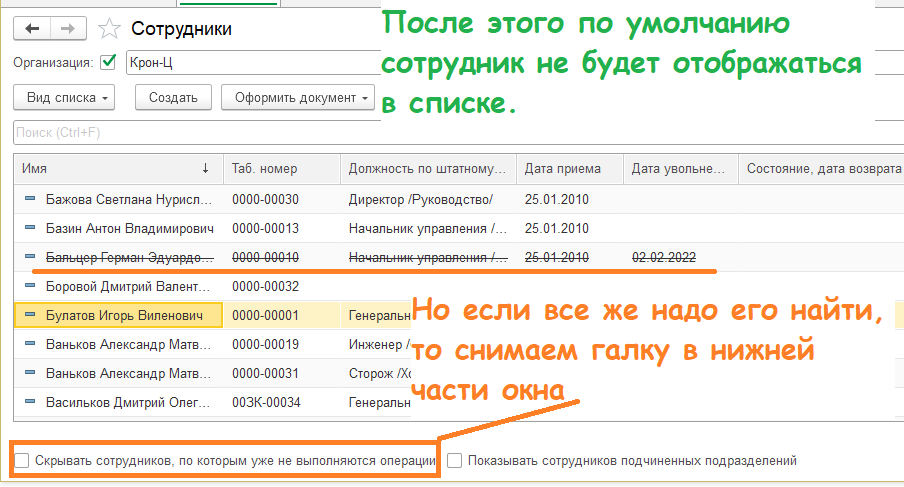This screenshot has height=487, width=904.
Task: Enable Показывать сотрудников подчиненных подразделений
Action: (x=455, y=460)
